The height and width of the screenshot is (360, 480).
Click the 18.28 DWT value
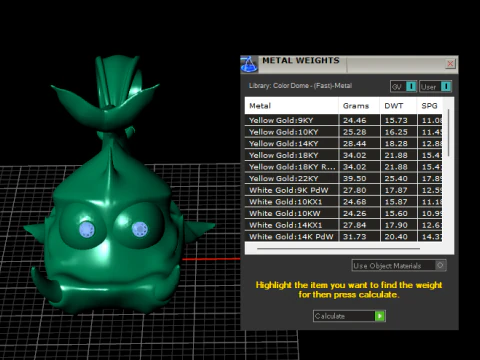[396, 144]
